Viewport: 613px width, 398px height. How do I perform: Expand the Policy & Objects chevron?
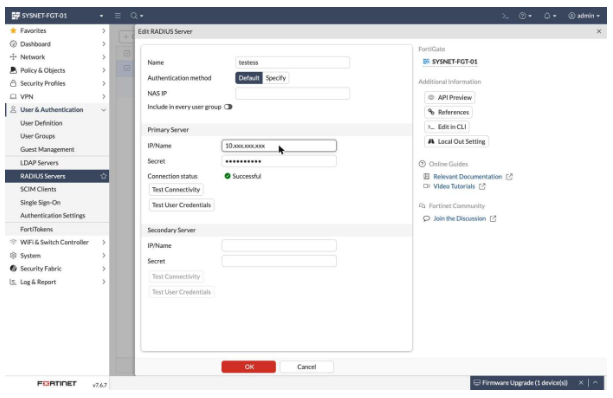click(104, 70)
